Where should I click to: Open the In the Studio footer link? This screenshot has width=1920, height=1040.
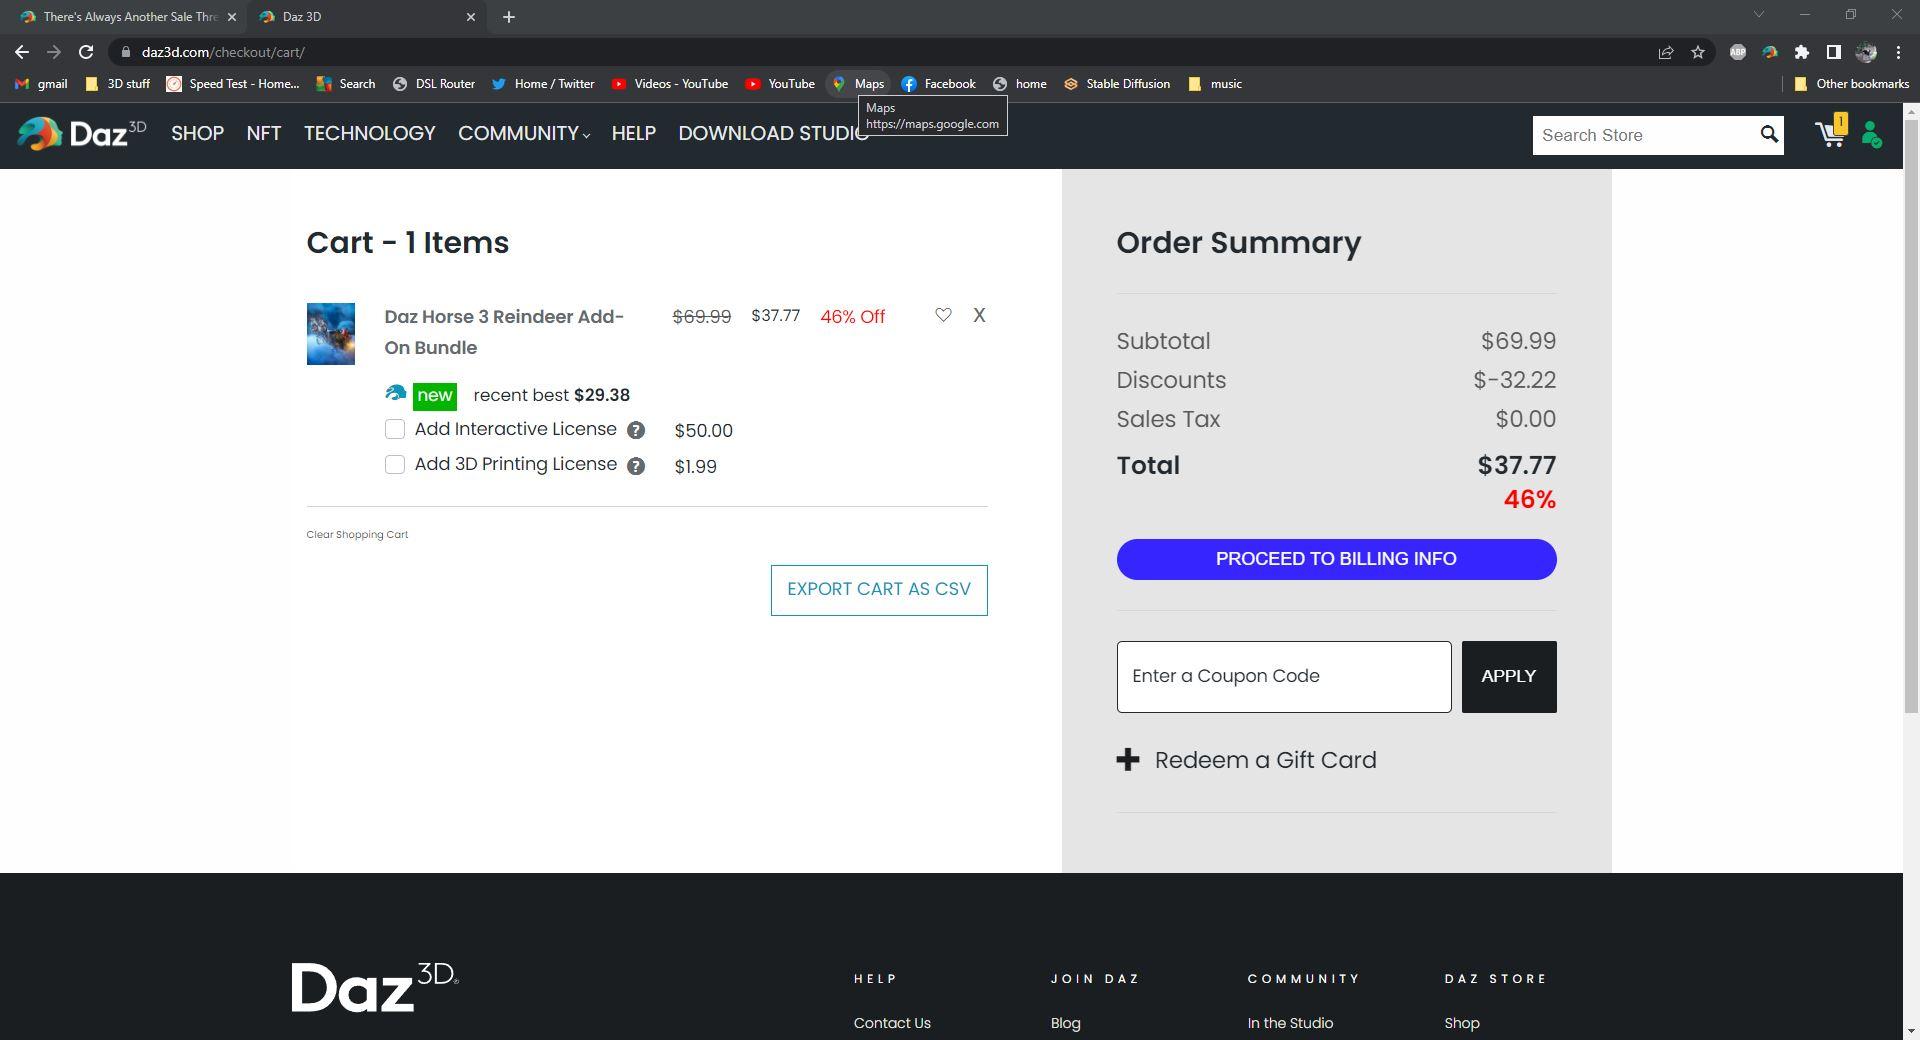1290,1024
